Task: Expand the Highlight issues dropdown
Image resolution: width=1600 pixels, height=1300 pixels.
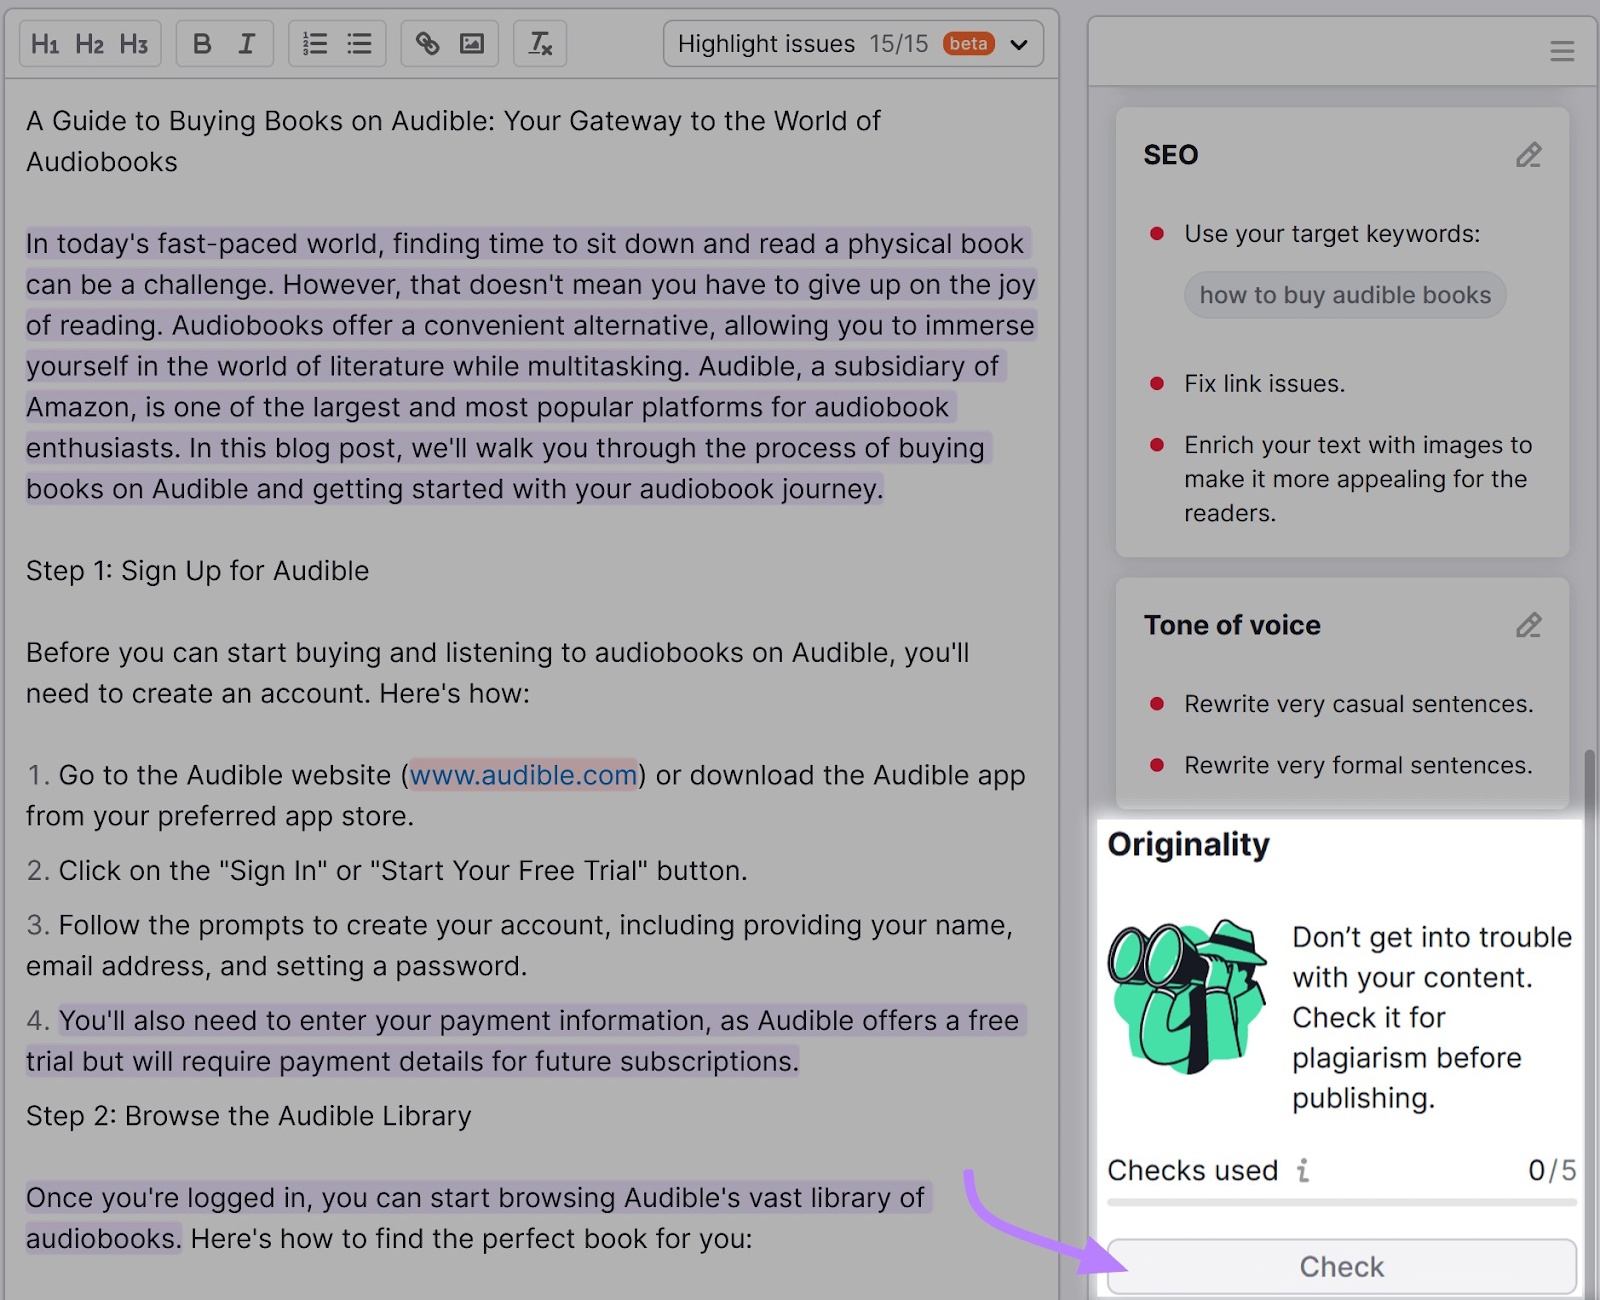Action: click(x=1018, y=44)
